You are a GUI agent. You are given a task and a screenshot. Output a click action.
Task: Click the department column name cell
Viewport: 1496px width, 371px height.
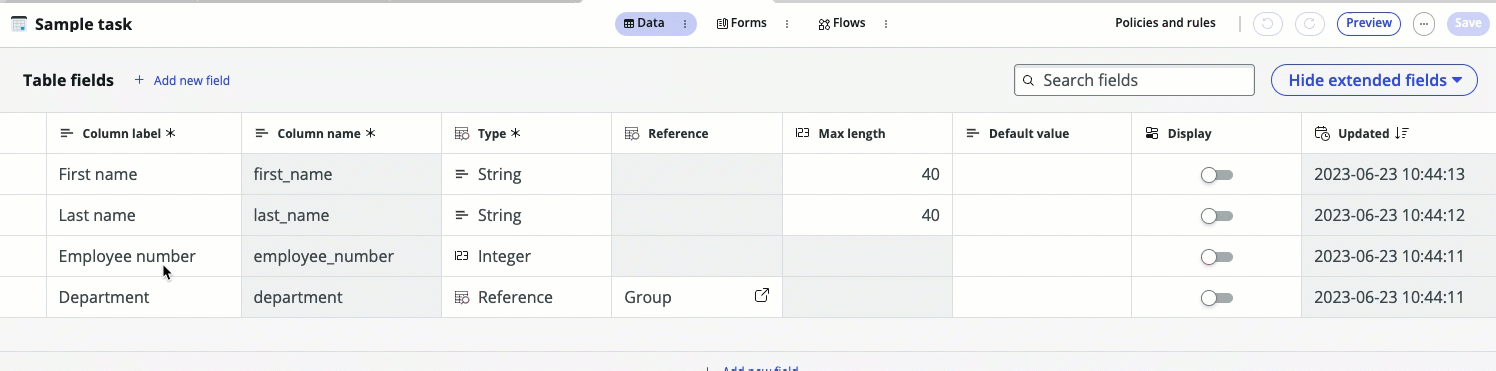pos(341,297)
